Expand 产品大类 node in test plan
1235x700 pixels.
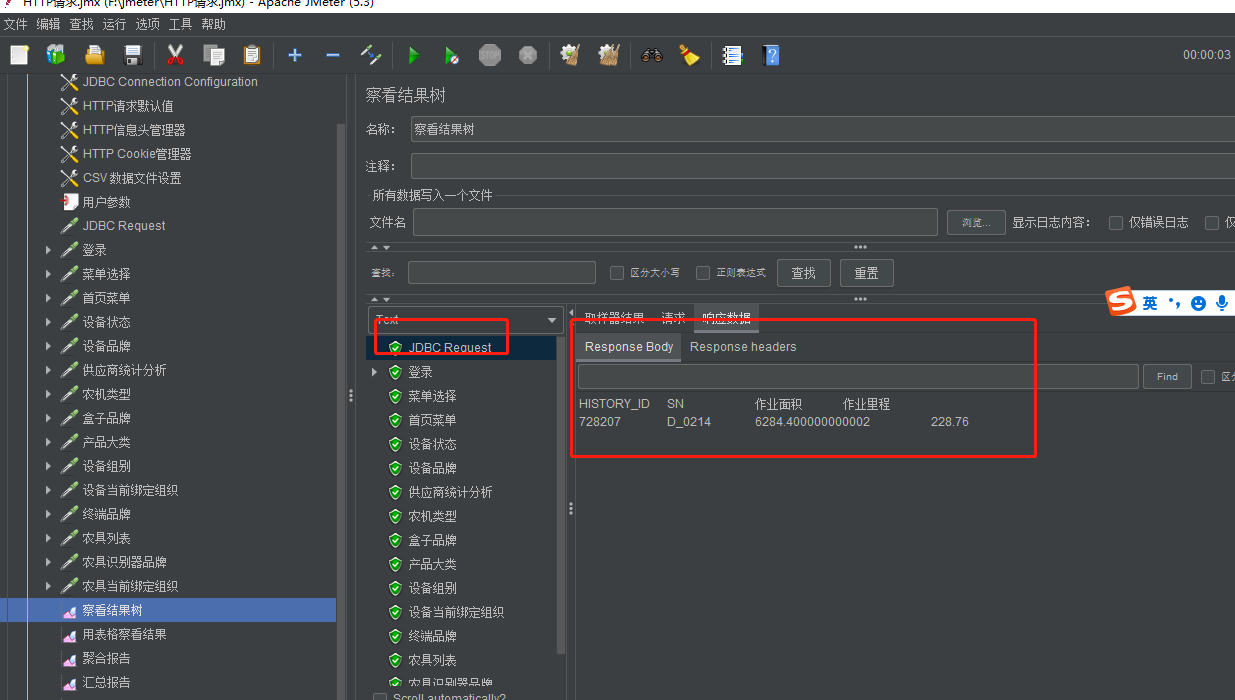point(48,442)
